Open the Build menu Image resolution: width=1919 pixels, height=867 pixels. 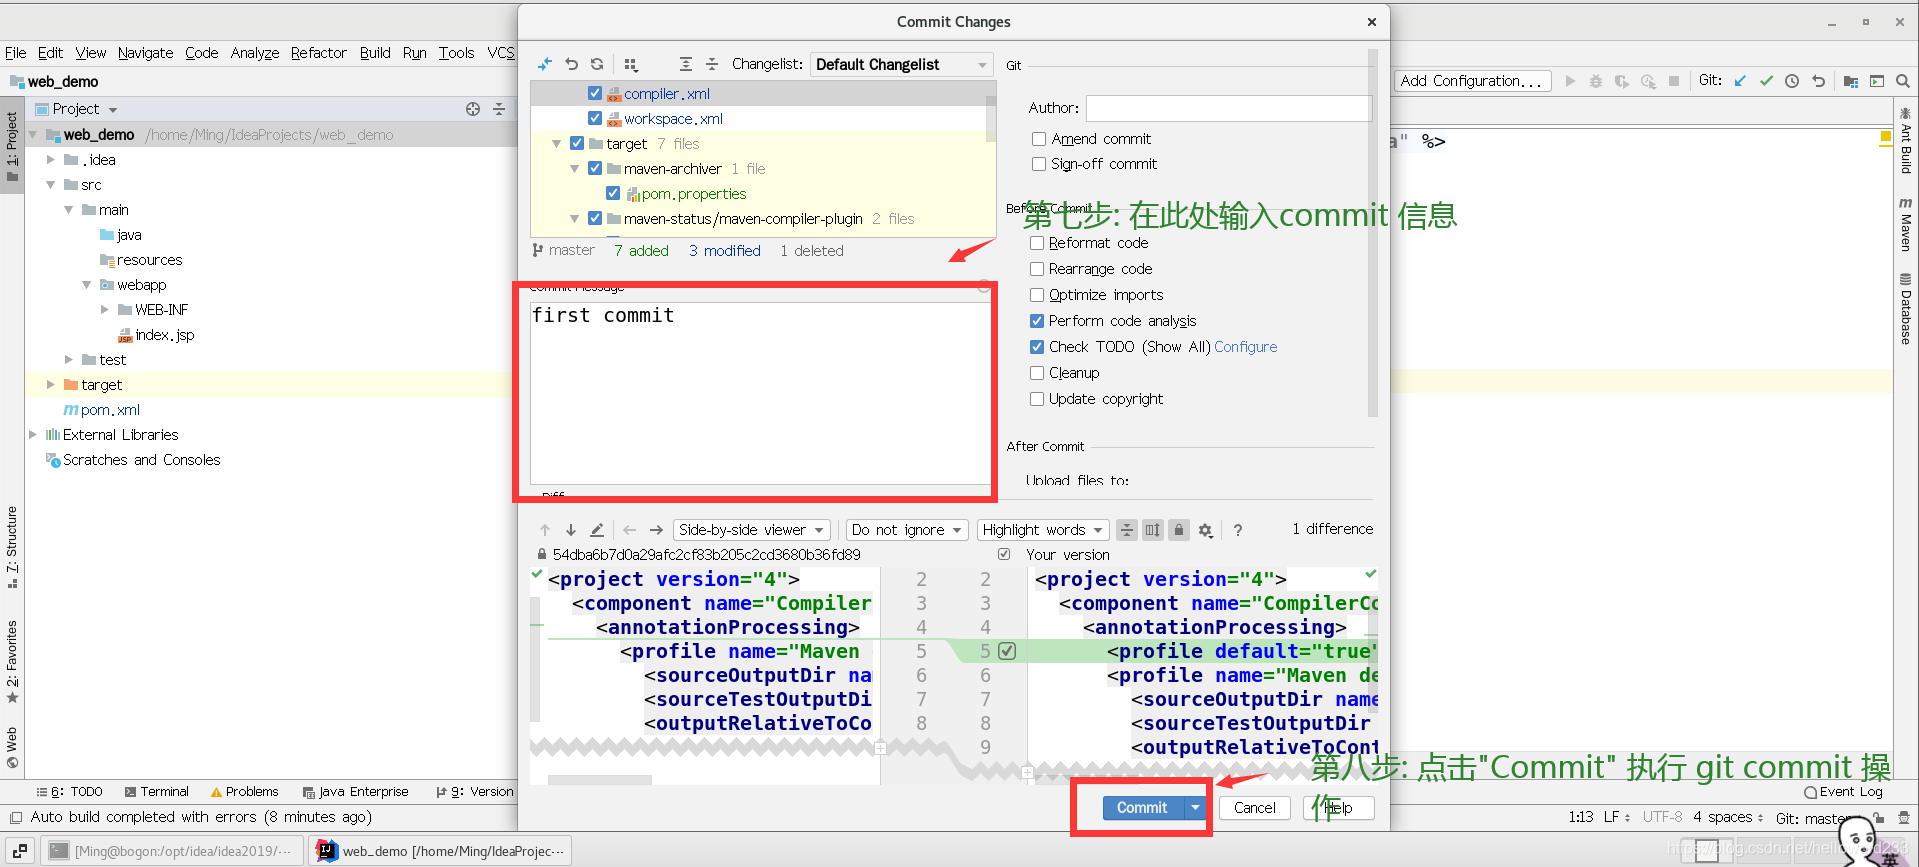[x=375, y=53]
